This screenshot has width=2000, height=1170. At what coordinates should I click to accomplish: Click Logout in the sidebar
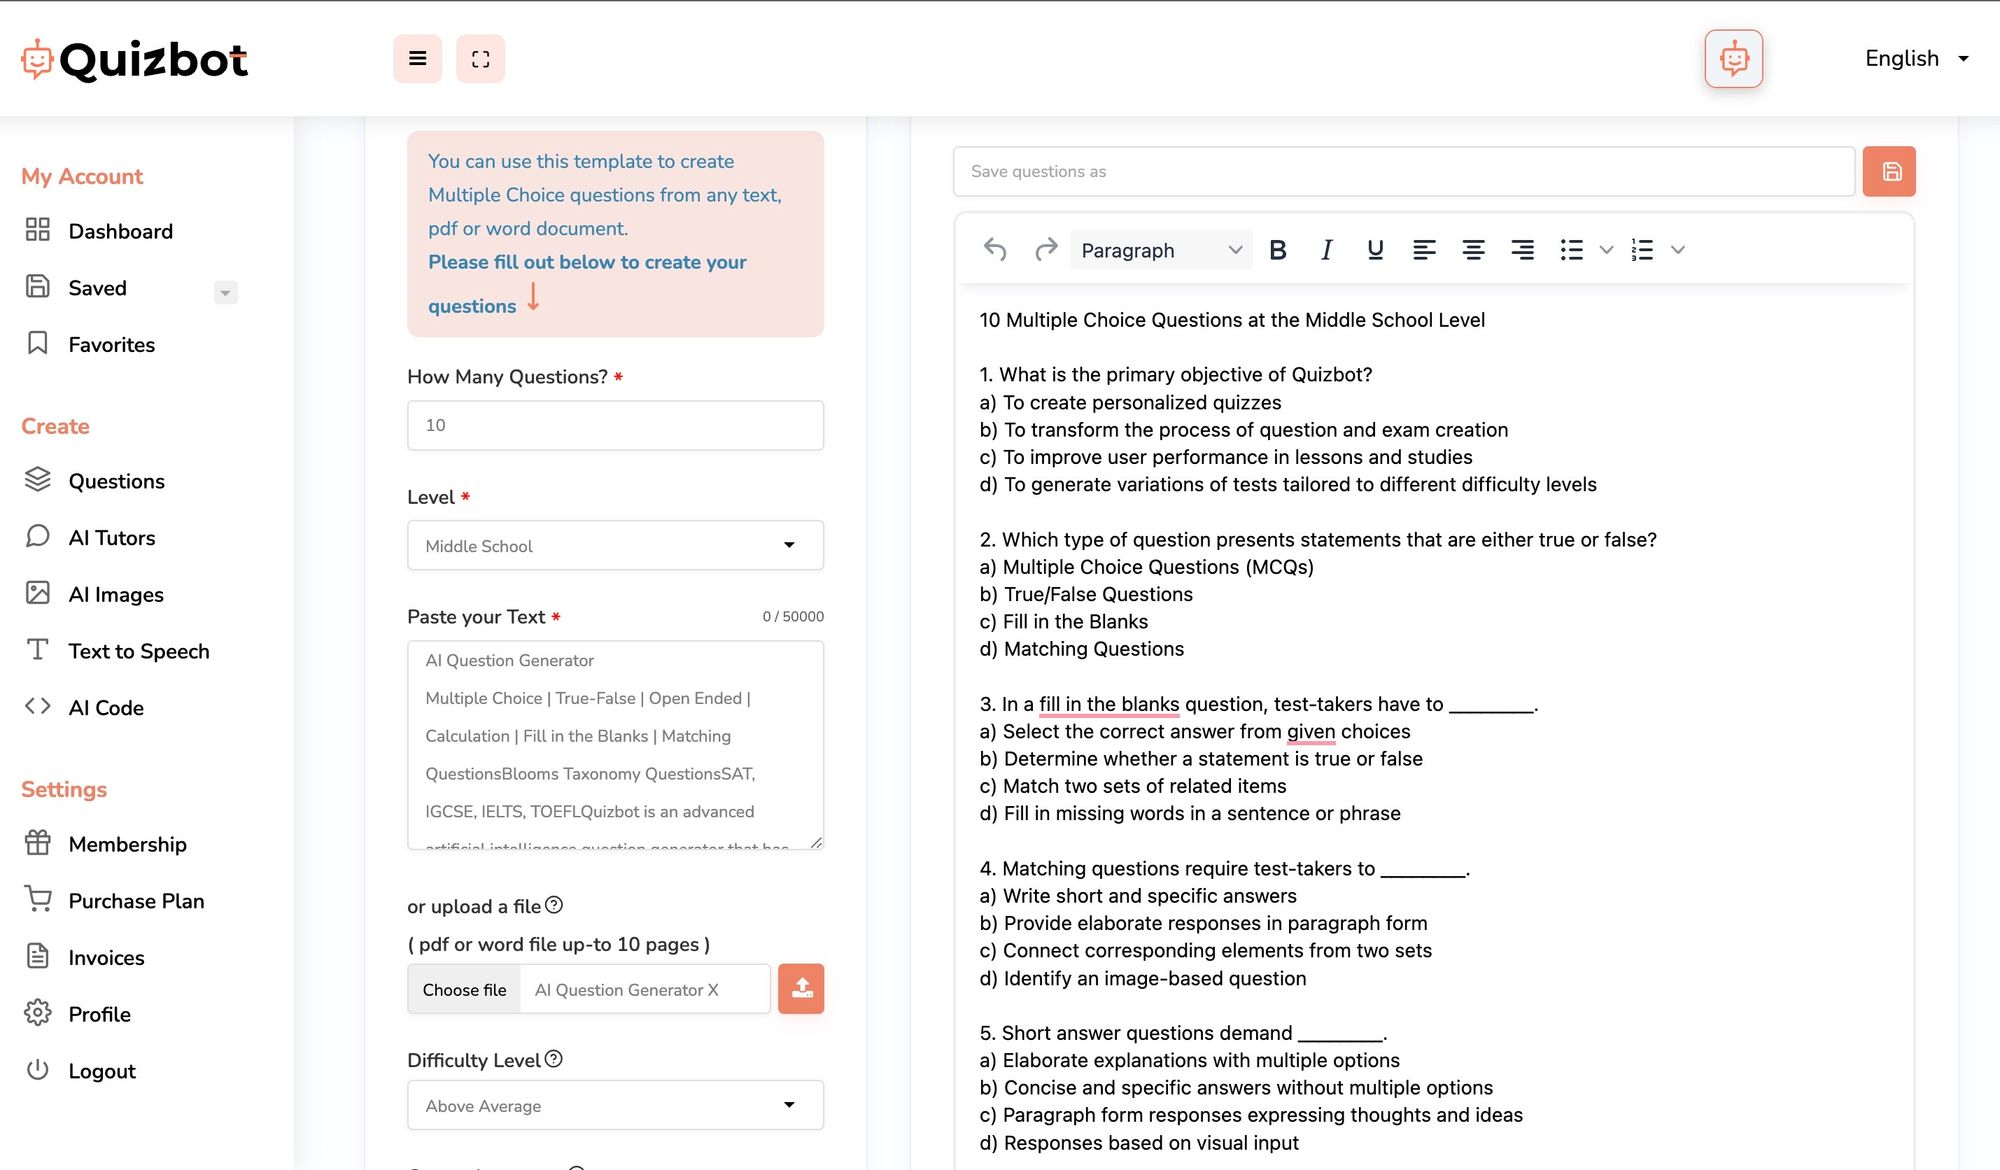(x=102, y=1071)
